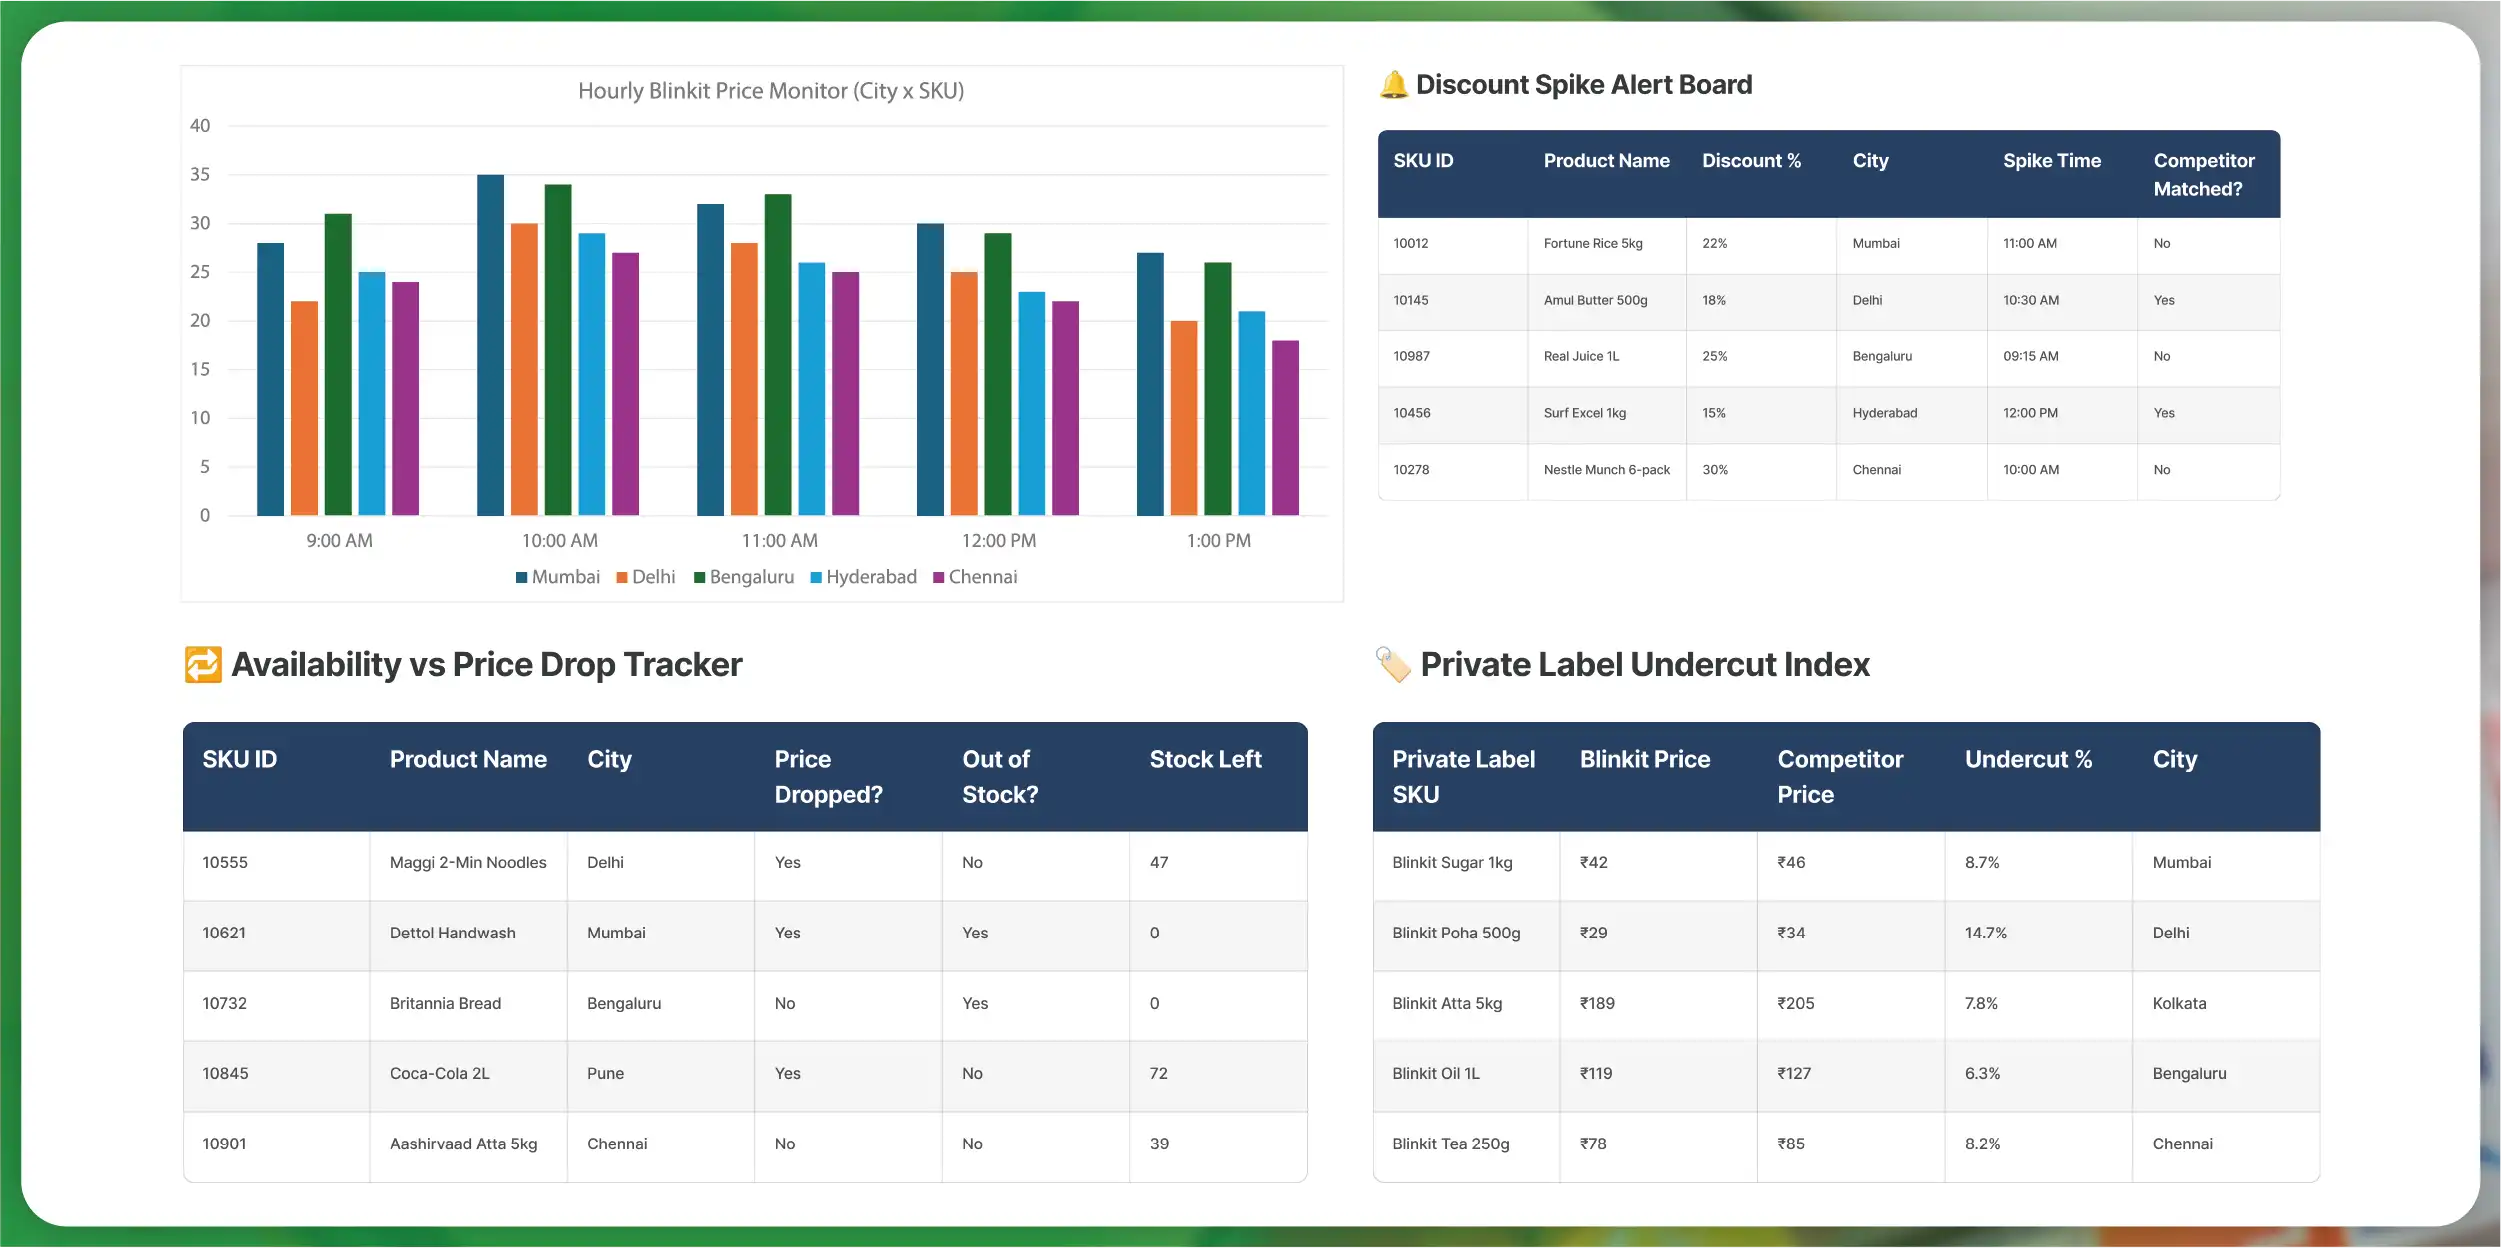Click the Chennai purple legend marker
Viewport: 2501px width, 1248px height.
tap(938, 578)
